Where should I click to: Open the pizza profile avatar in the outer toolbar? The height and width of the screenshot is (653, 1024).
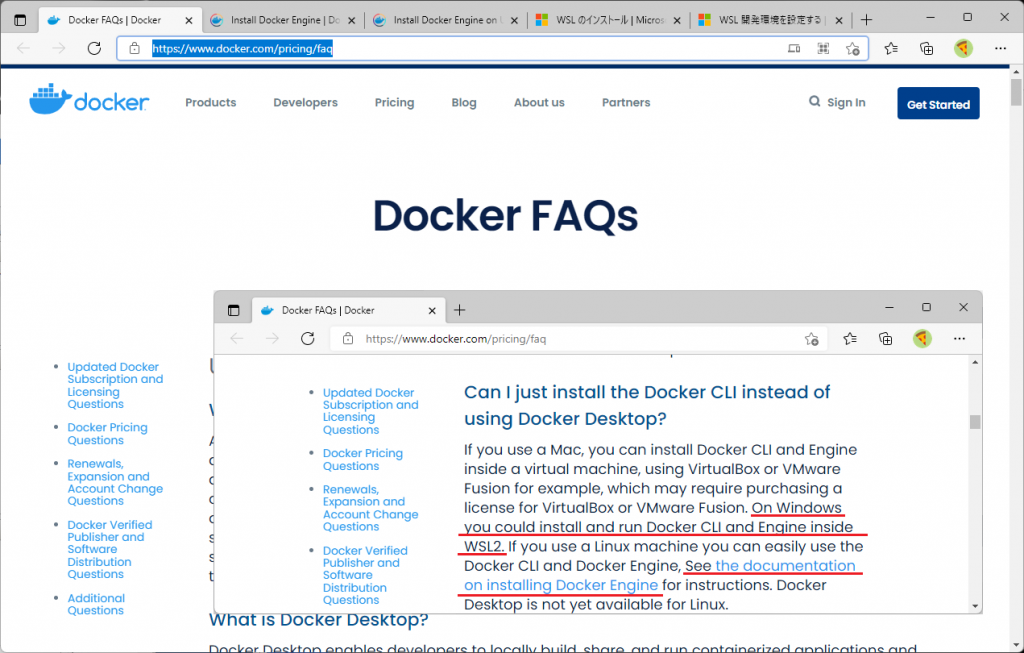click(963, 48)
